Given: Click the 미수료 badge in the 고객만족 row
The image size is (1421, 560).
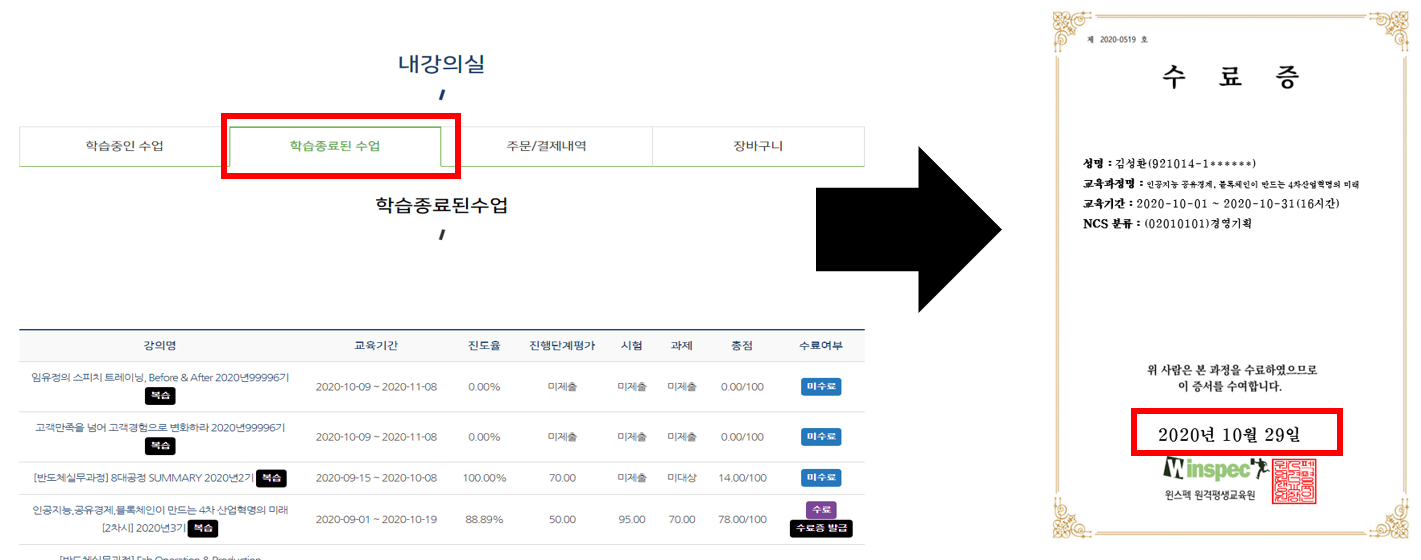Looking at the screenshot, I should [821, 437].
